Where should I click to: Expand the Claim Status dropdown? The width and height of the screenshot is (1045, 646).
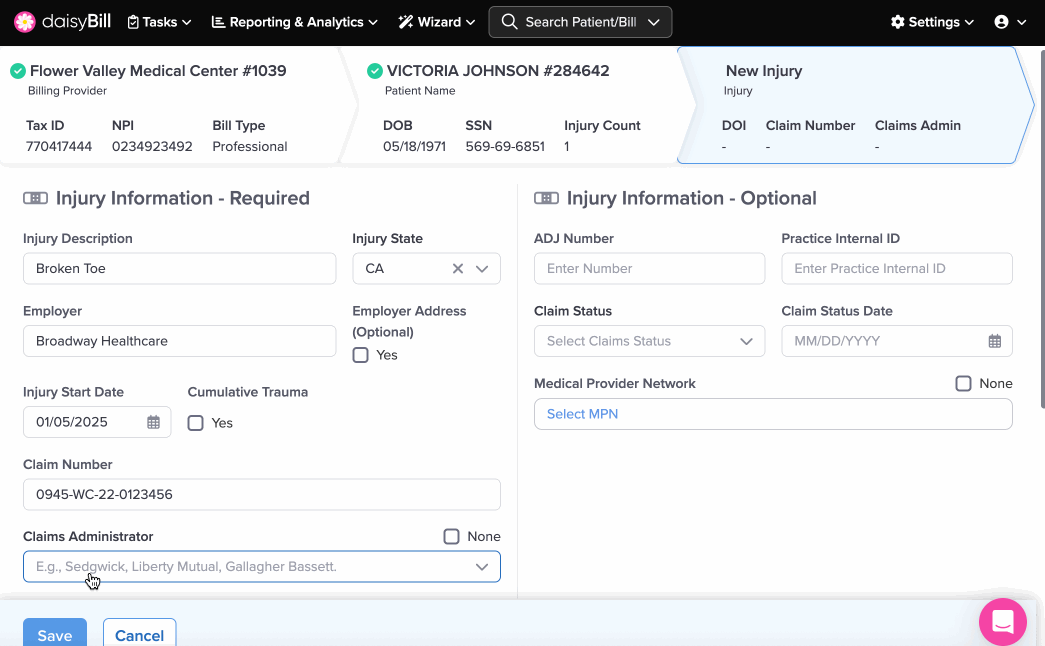tap(649, 341)
